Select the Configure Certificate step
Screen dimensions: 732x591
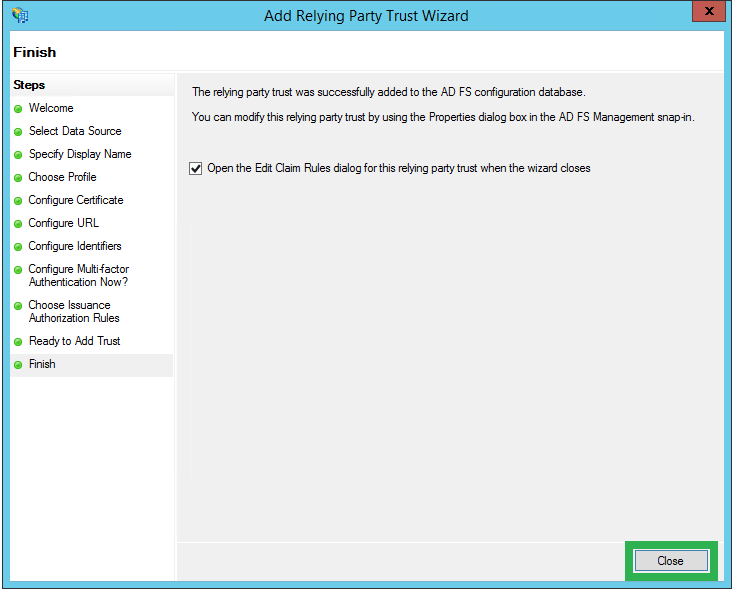(x=76, y=200)
